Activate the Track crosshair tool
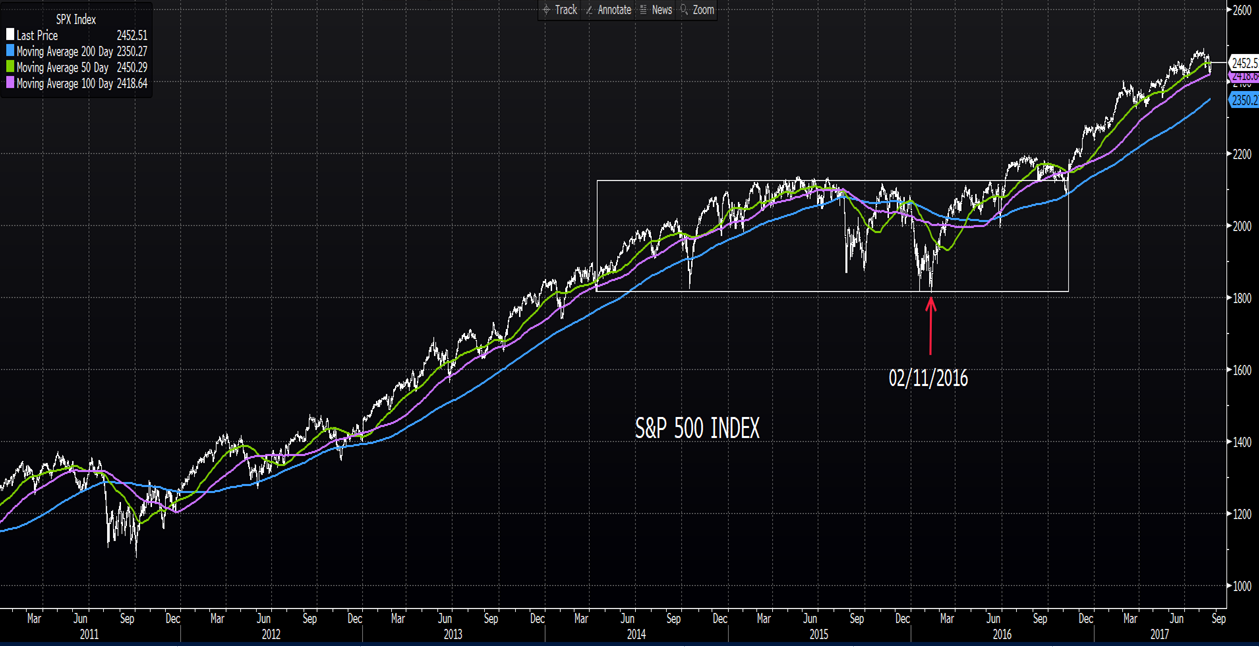Viewport: 1259px width, 647px height. click(x=559, y=10)
